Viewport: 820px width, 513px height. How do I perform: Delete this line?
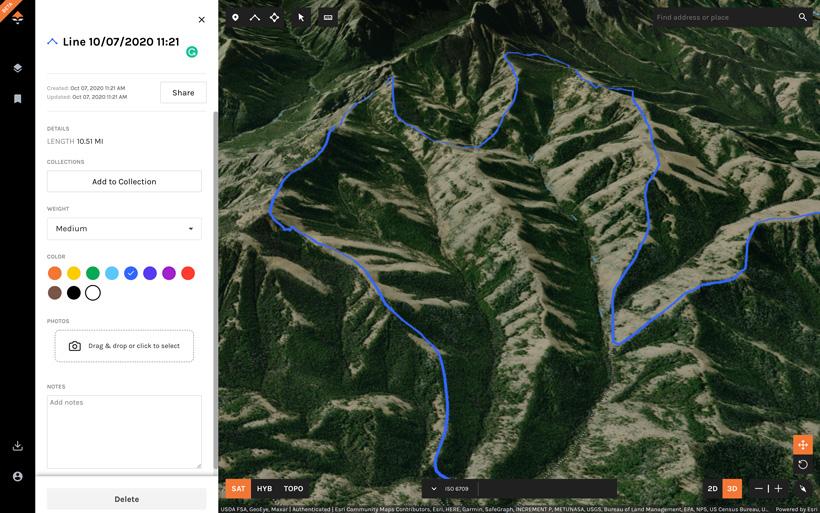coord(127,499)
